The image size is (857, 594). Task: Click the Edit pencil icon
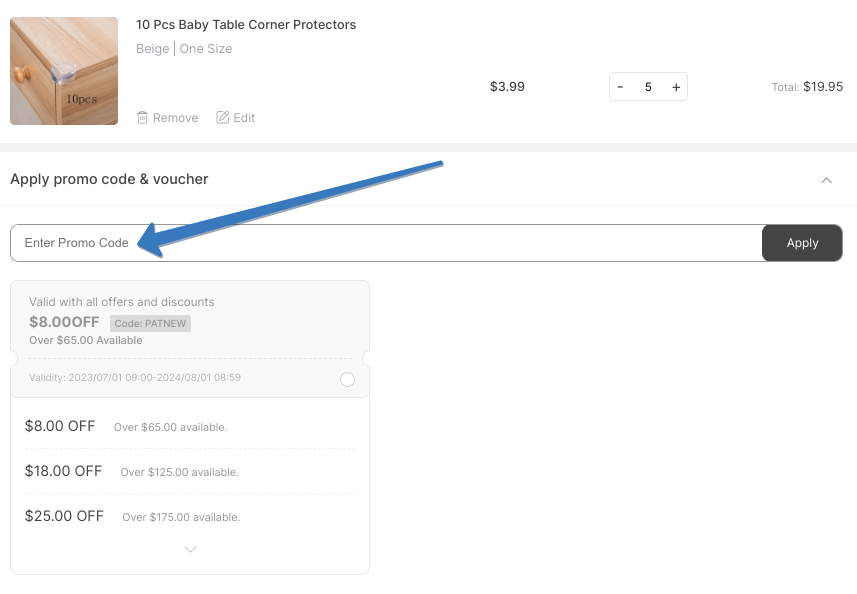223,117
